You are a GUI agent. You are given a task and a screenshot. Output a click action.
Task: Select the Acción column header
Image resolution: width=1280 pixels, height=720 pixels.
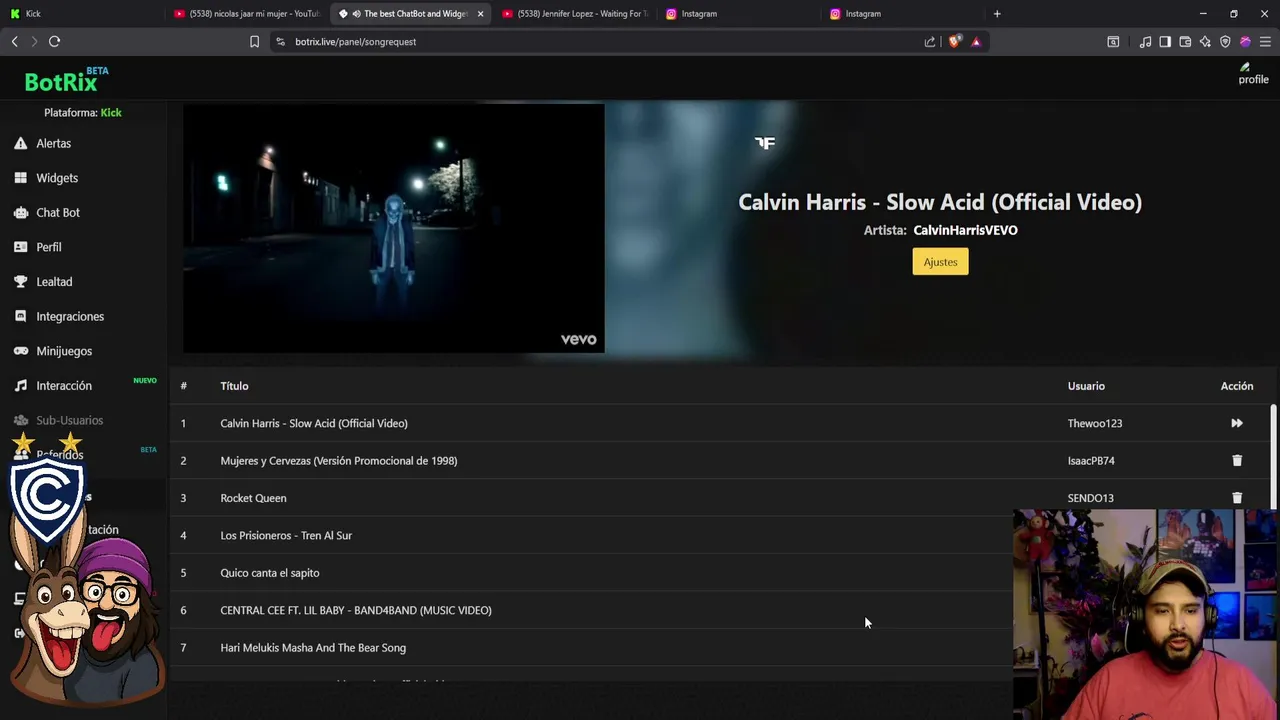1237,386
